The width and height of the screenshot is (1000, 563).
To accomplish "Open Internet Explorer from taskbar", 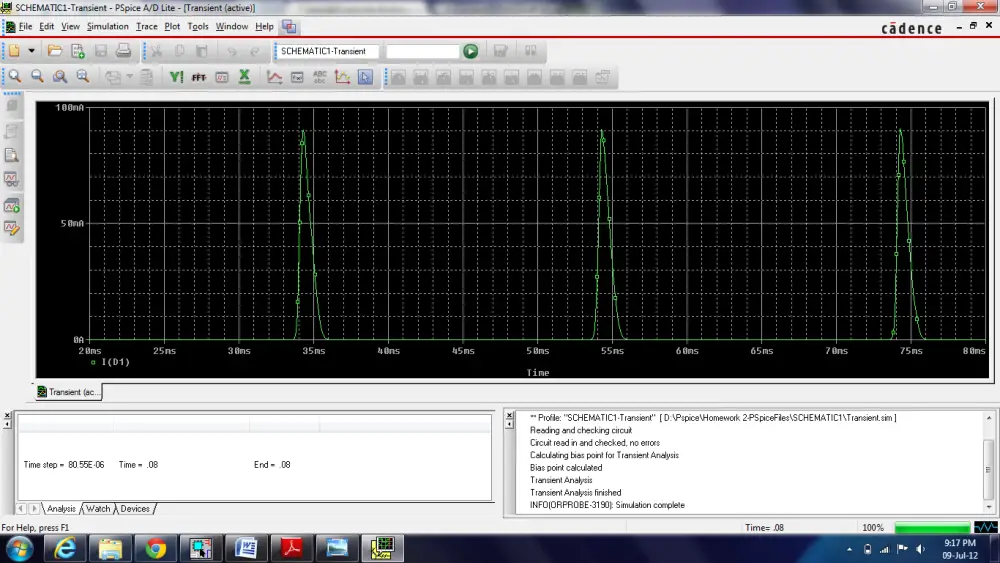I will (65, 548).
